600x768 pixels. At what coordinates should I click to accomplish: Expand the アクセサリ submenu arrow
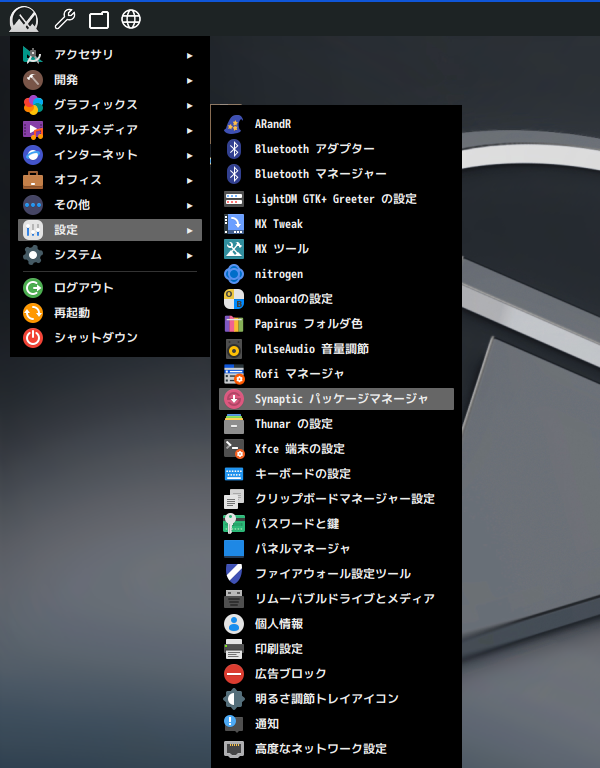coord(190,55)
